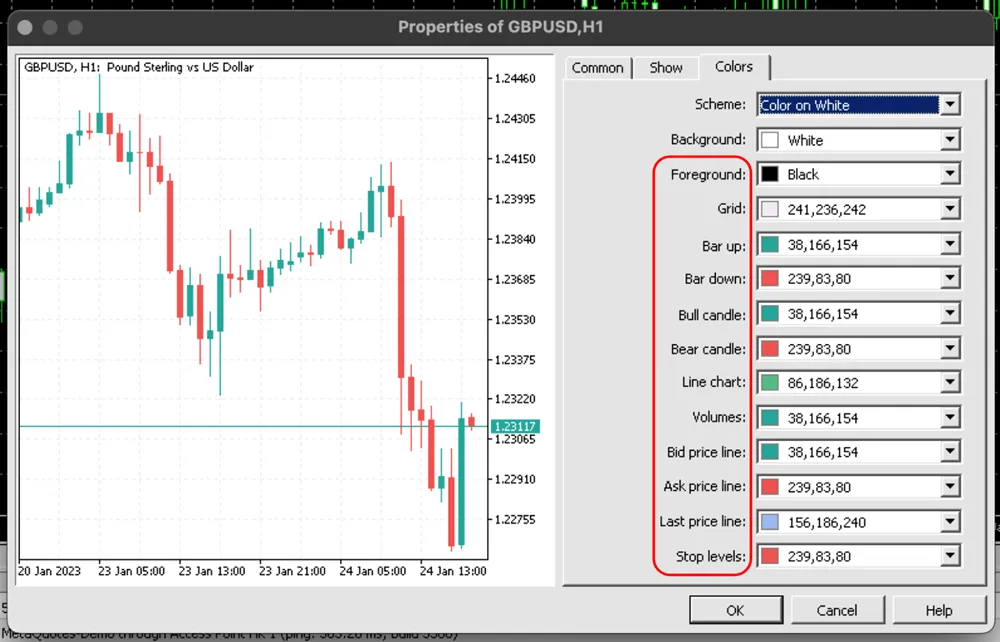
Task: Click the Grid value 241,236,242
Action: [827, 209]
